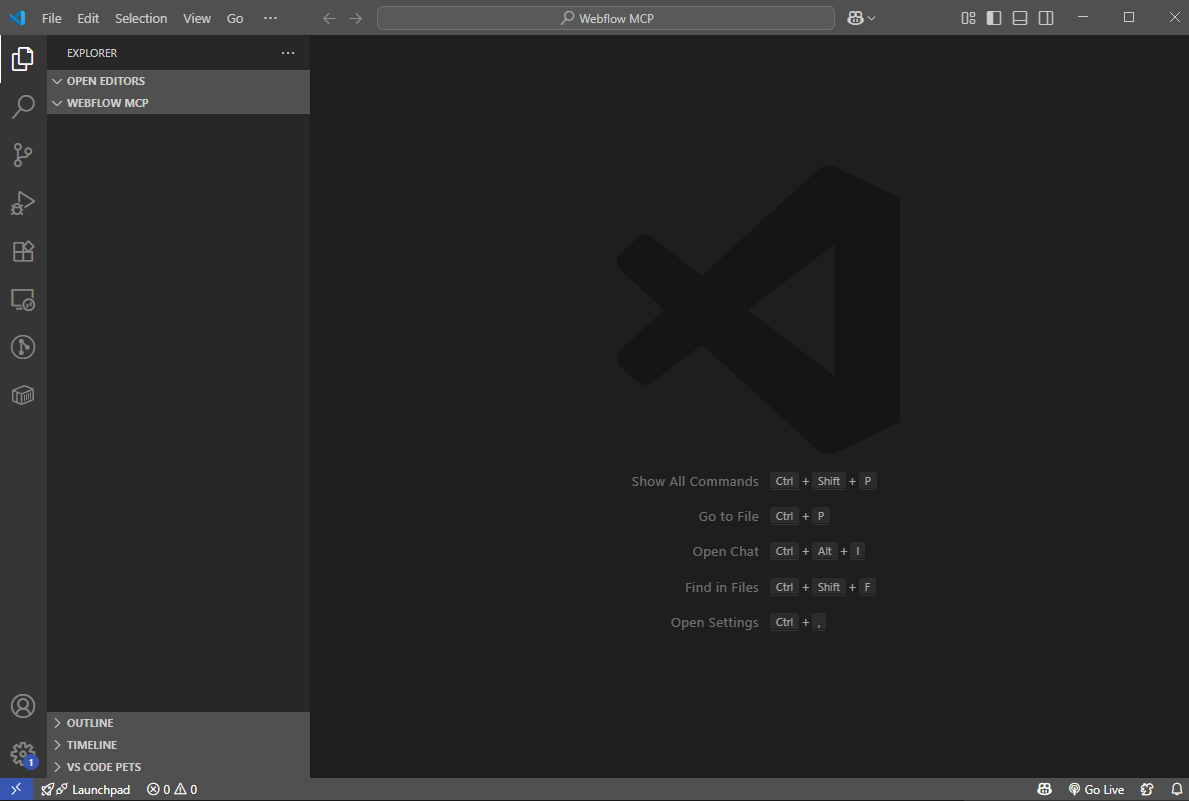Open the GitLens activity bar icon
This screenshot has height=801, width=1189.
pyautogui.click(x=23, y=347)
